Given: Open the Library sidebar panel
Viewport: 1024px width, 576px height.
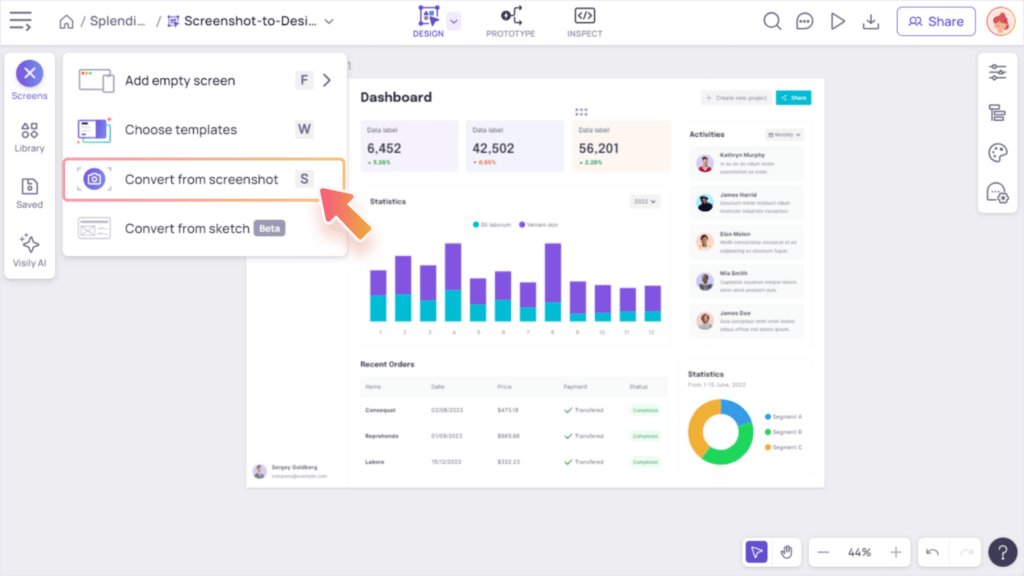Looking at the screenshot, I should [29, 137].
